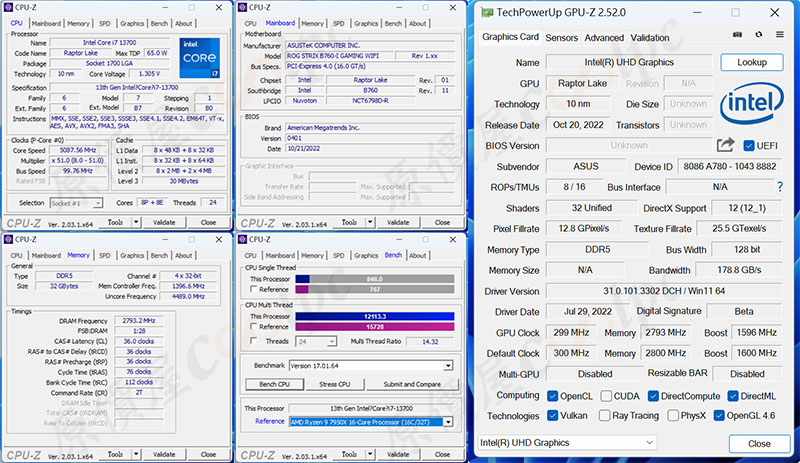The width and height of the screenshot is (800, 463).
Task: Click Validate in the CPU tab window
Action: point(164,223)
